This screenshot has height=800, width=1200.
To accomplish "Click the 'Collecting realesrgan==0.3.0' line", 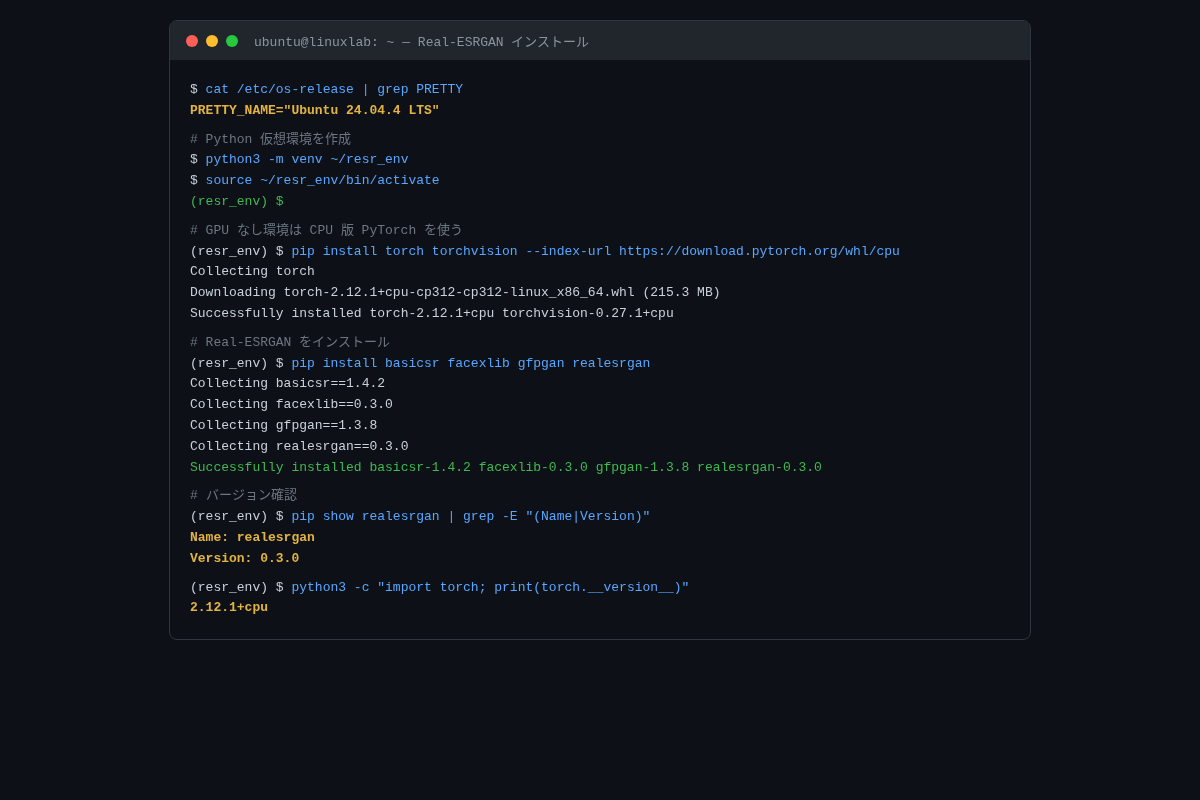I will pyautogui.click(x=299, y=447).
